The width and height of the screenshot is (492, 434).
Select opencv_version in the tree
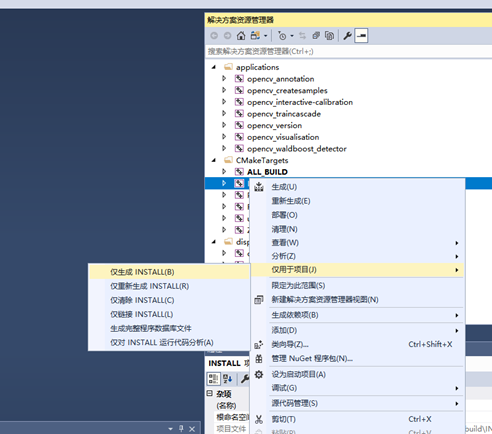tap(274, 126)
